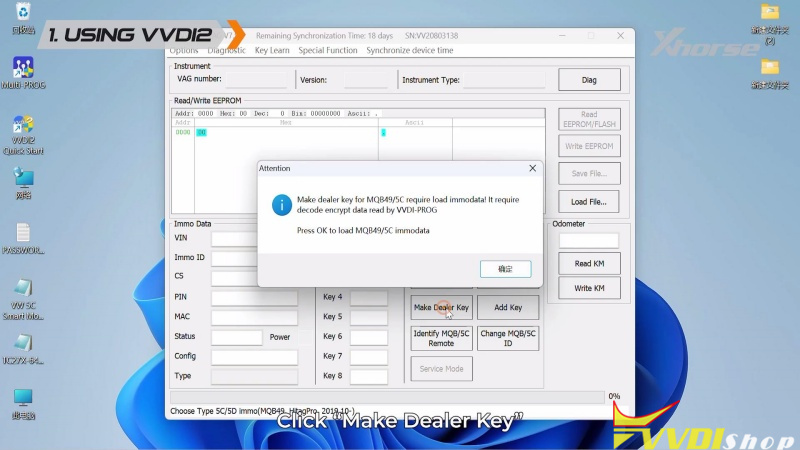
Task: Click the Read KM button
Action: tap(589, 264)
